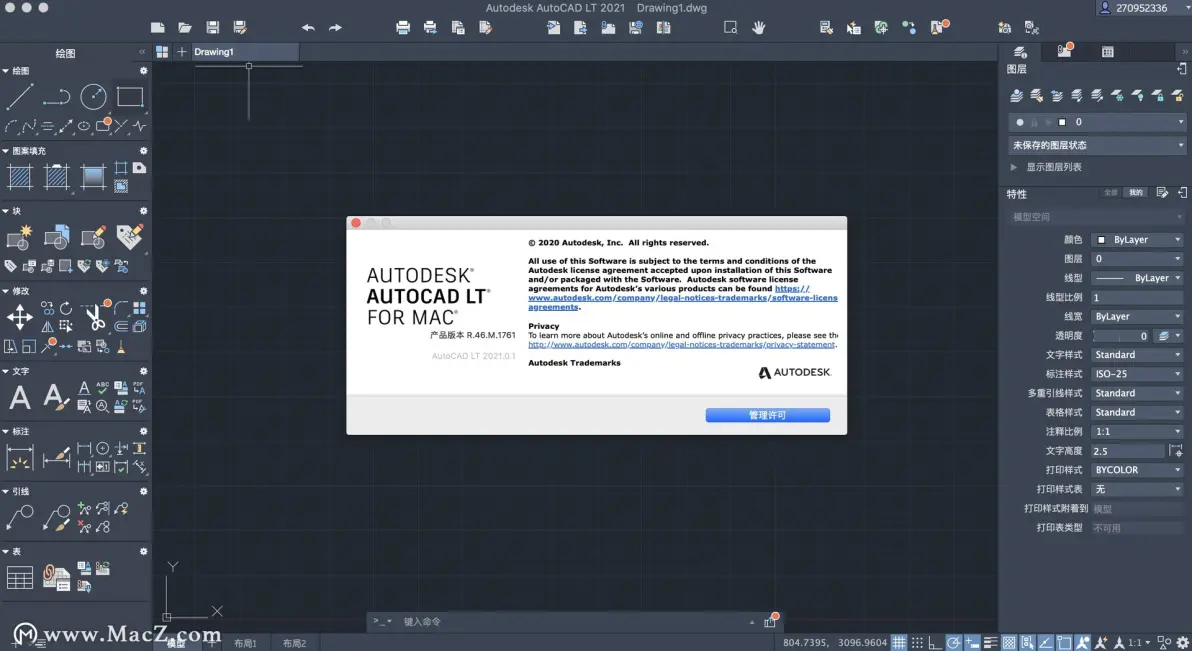Toggle lineweight display in status bar
Viewport: 1192px width, 651px height.
click(x=991, y=643)
